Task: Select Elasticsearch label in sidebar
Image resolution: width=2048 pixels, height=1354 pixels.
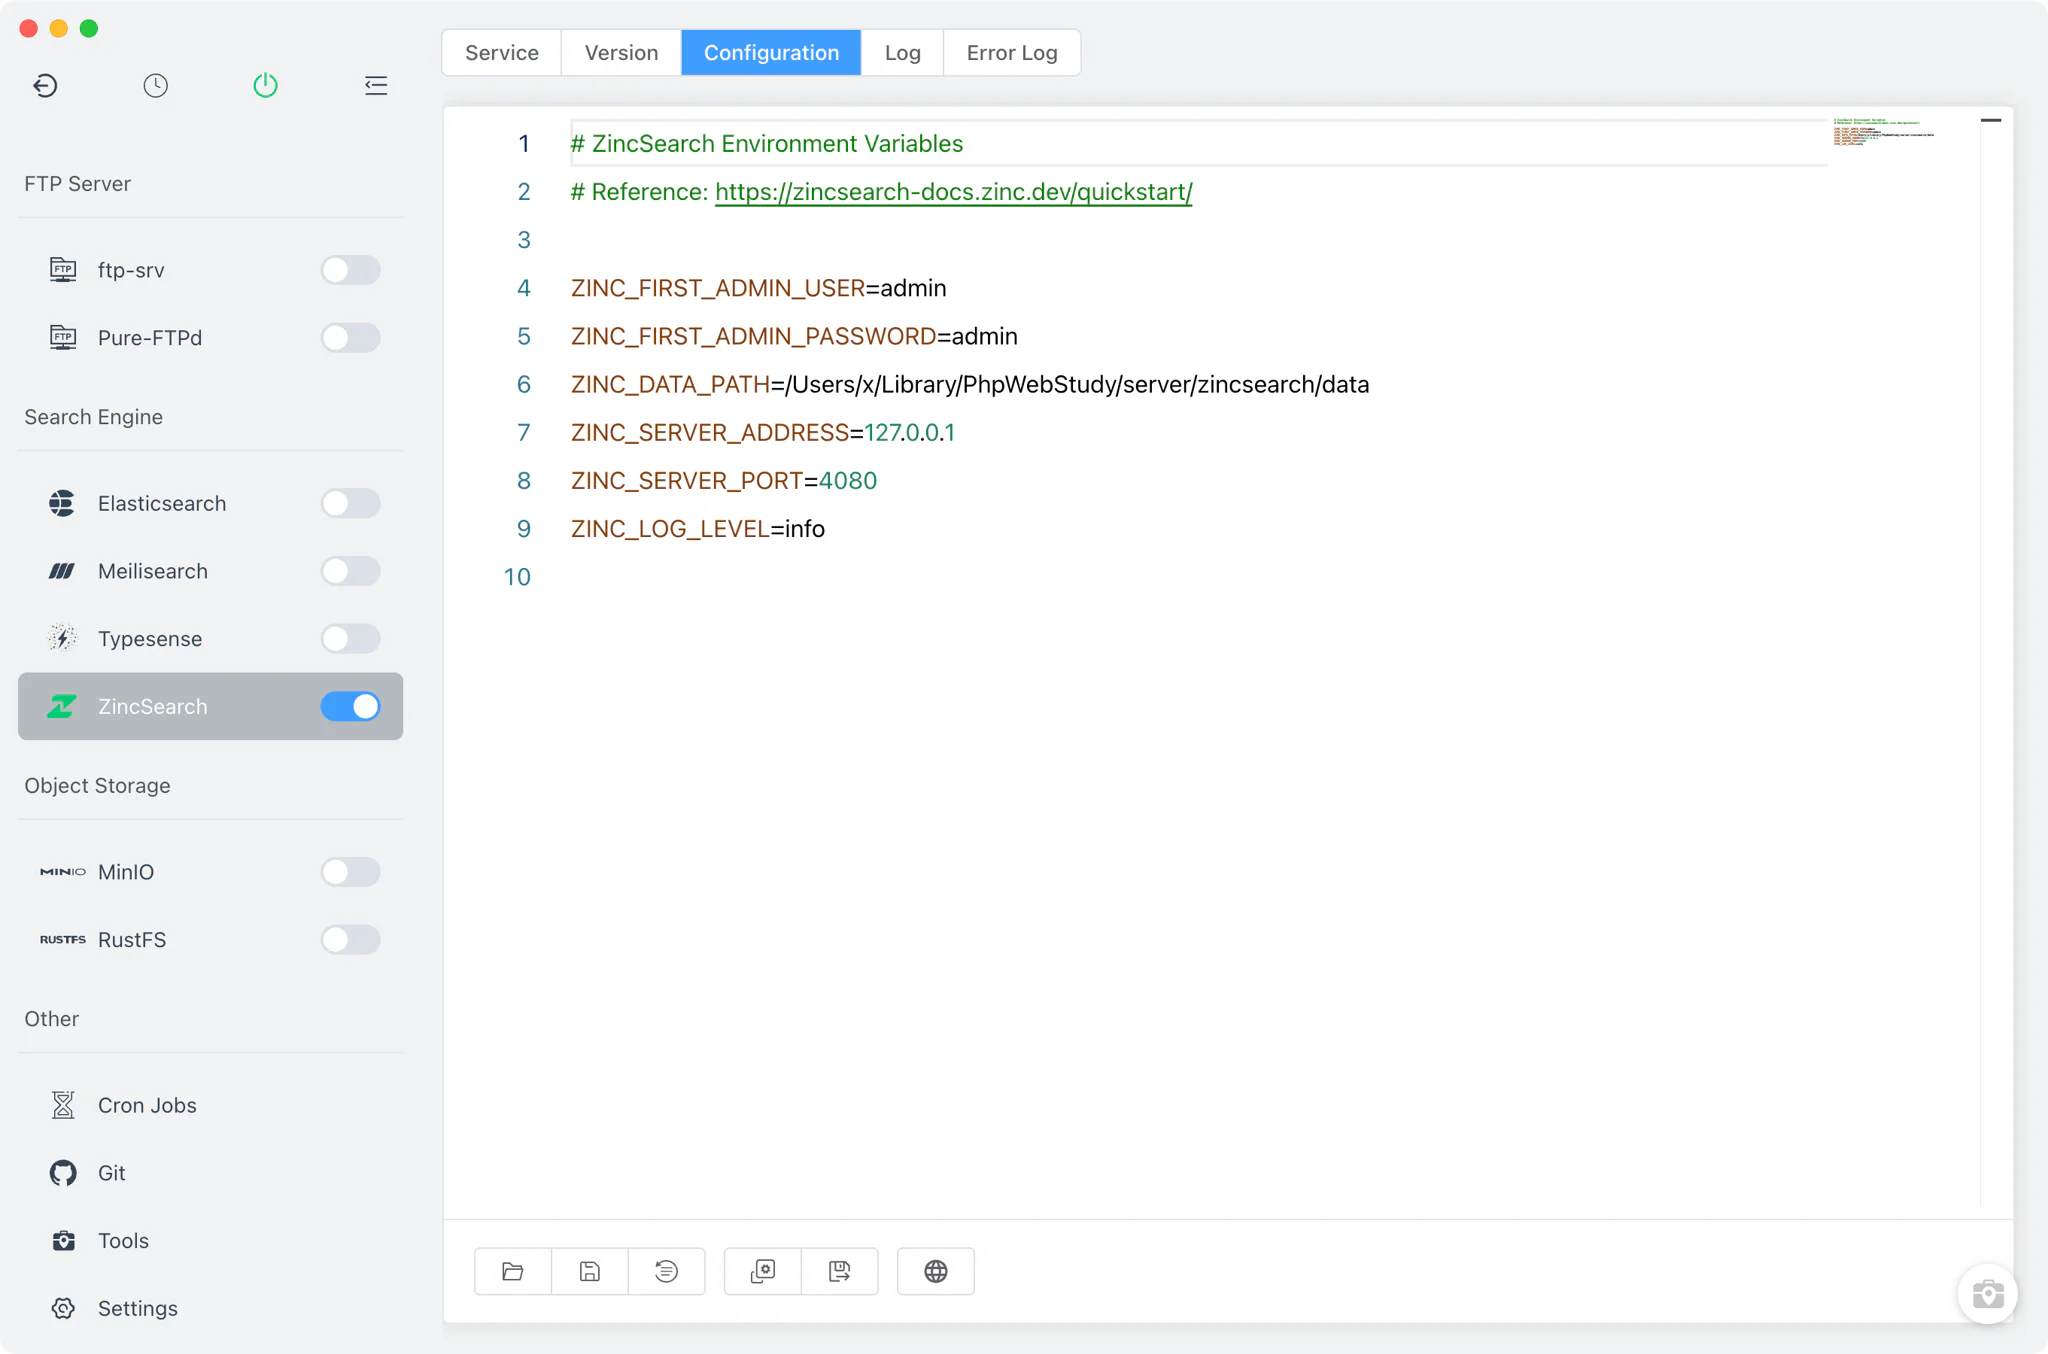Action: click(162, 503)
